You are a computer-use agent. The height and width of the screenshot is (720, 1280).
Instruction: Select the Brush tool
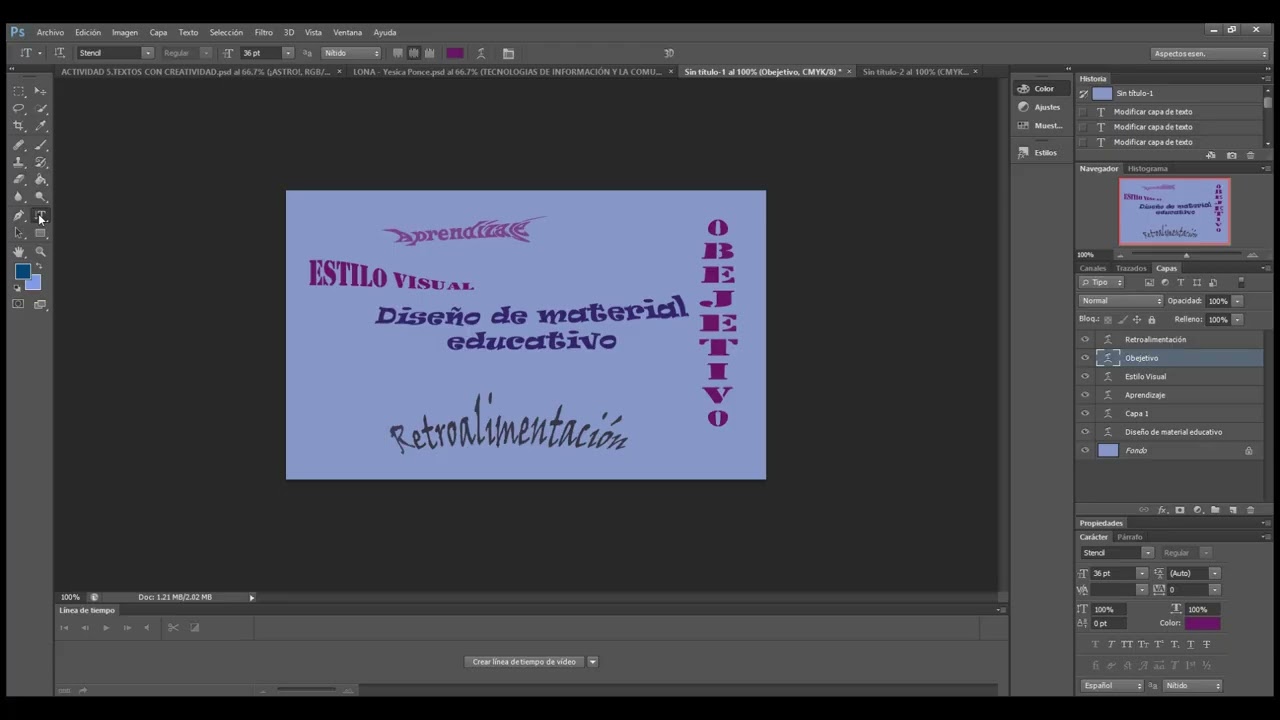point(41,144)
